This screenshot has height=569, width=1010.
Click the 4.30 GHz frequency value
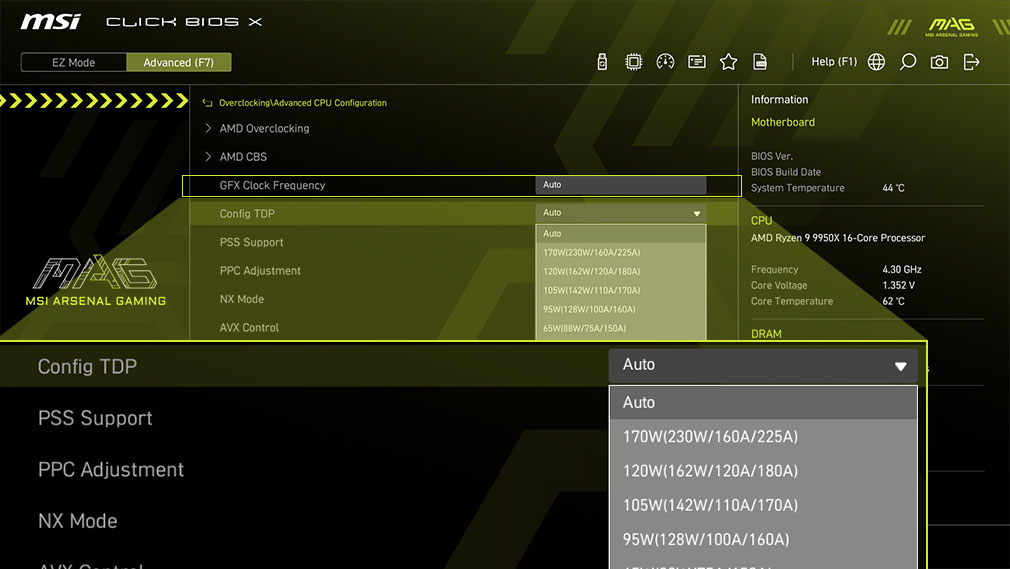(x=902, y=269)
